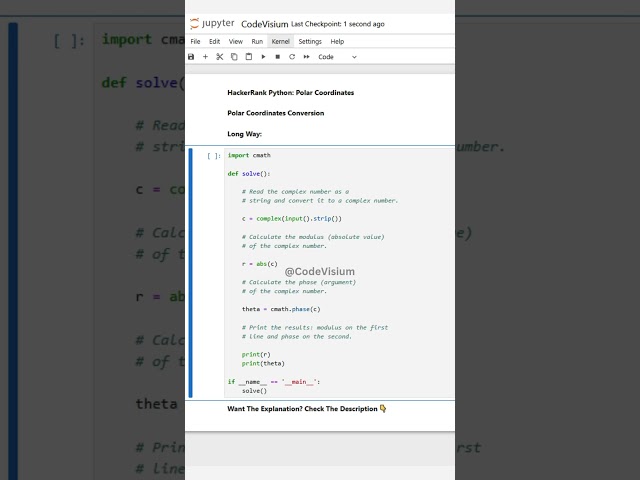Rename the notebook title CodeVisium
Viewport: 640px width, 480px height.
[x=264, y=24]
